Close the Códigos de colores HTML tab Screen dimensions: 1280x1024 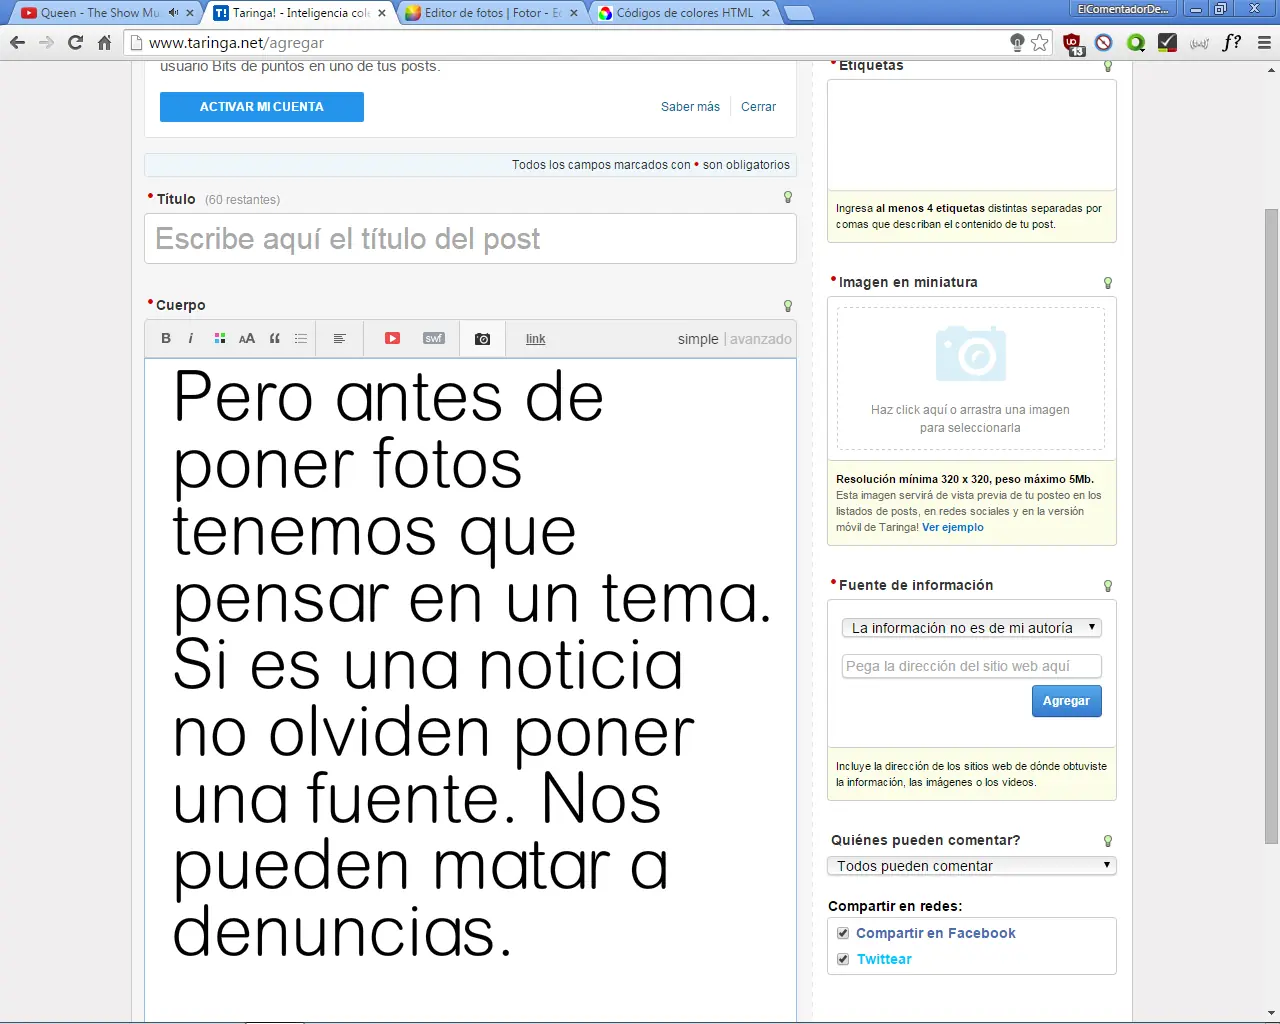click(766, 13)
